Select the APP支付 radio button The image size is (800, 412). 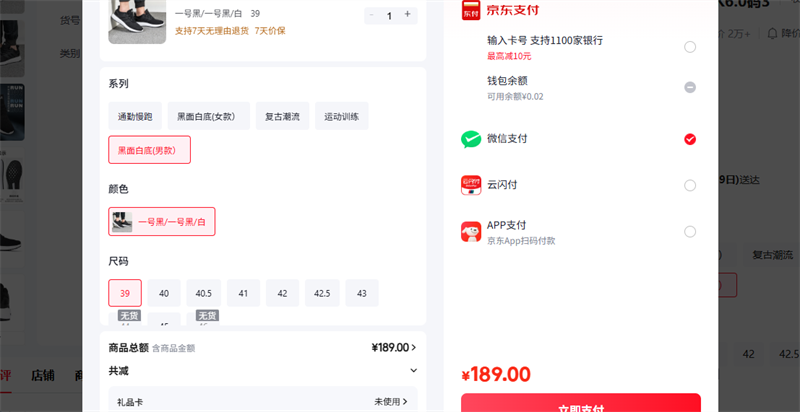(690, 232)
